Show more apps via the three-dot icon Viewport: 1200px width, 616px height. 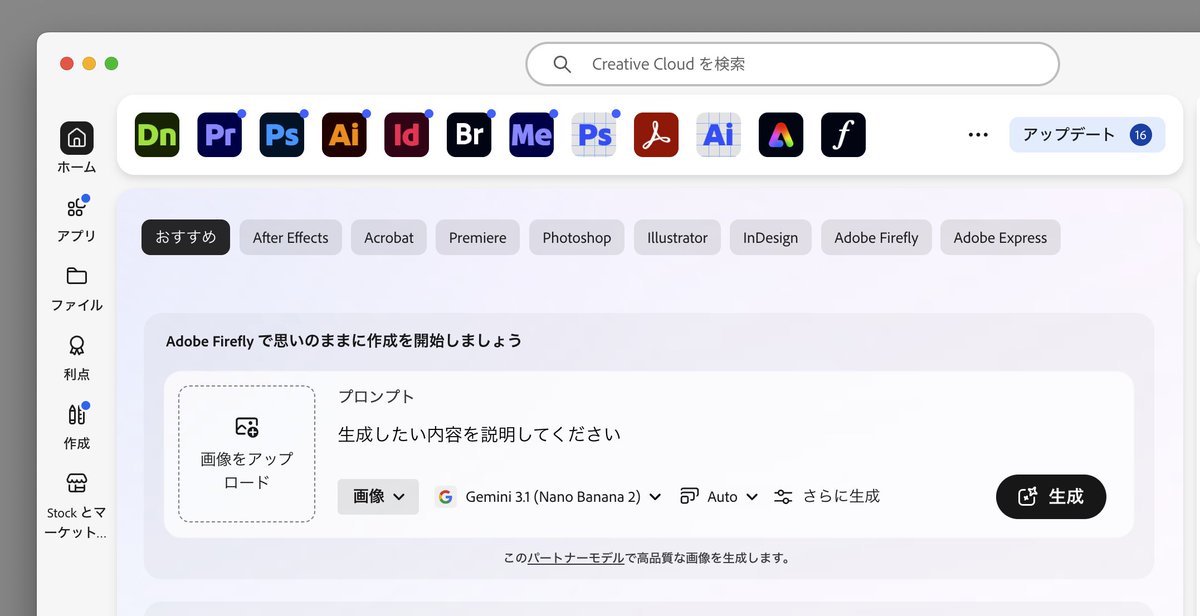pyautogui.click(x=978, y=135)
